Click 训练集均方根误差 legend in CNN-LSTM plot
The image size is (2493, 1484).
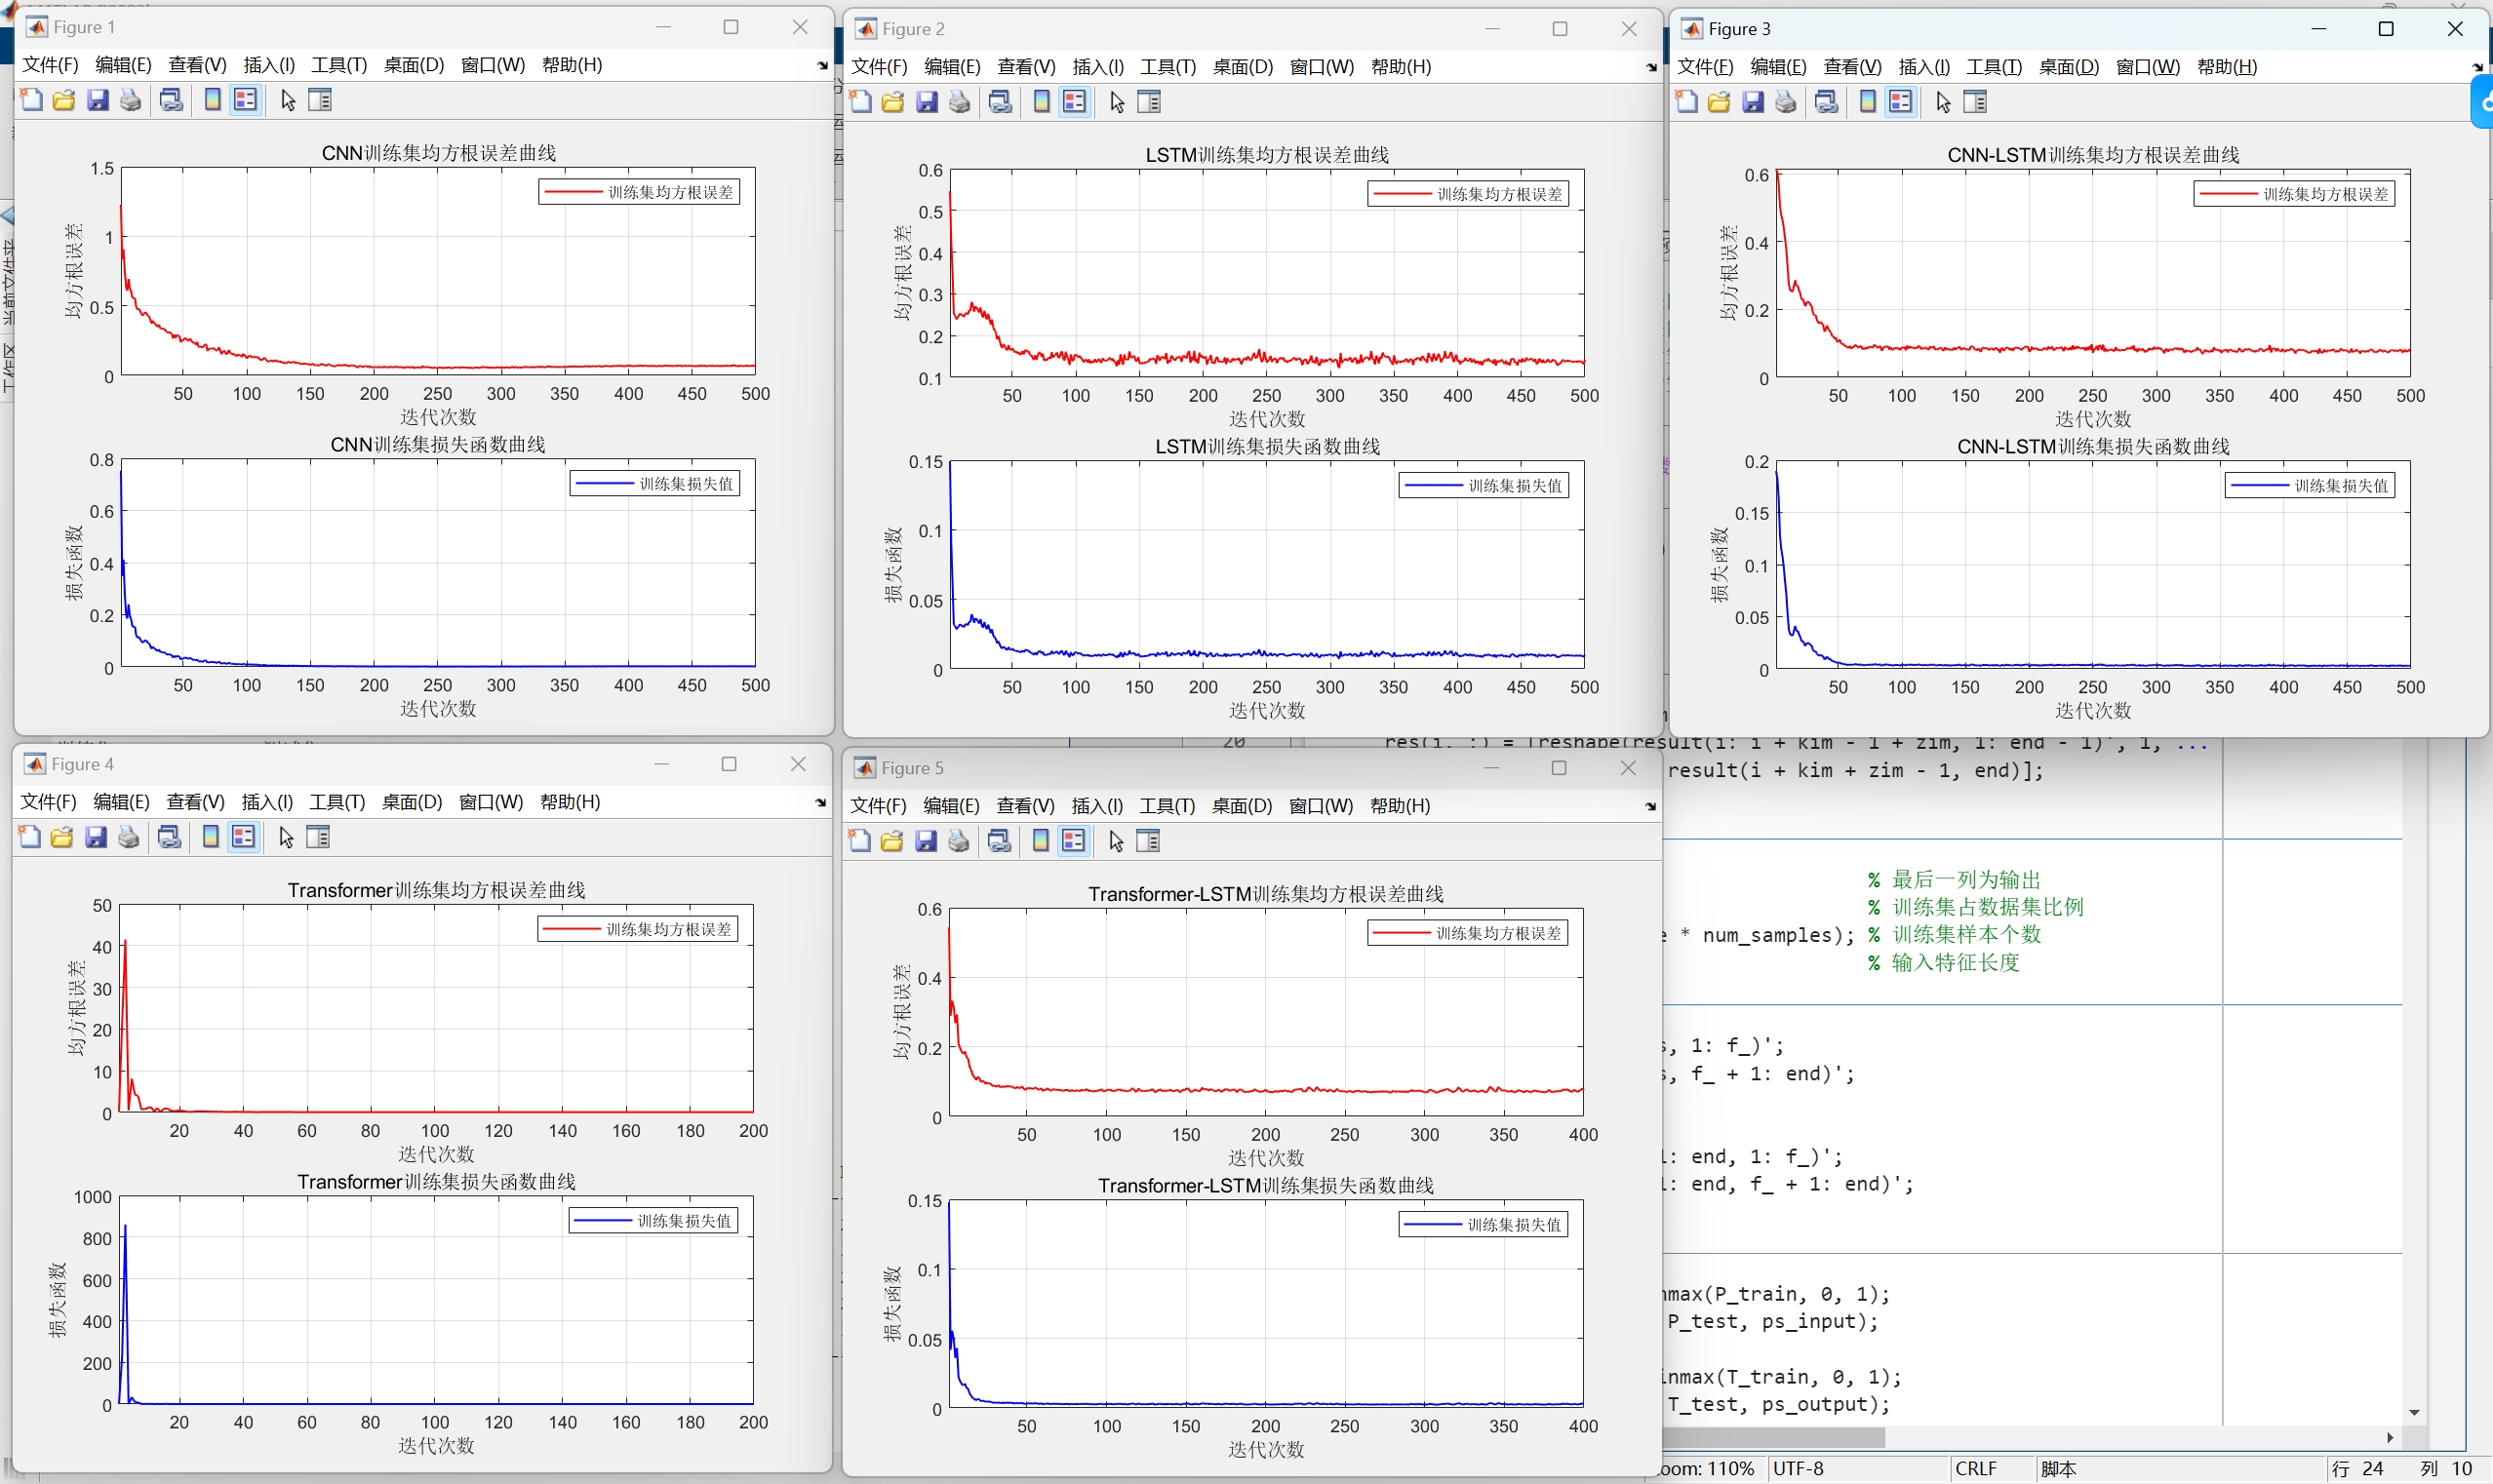(x=2294, y=194)
